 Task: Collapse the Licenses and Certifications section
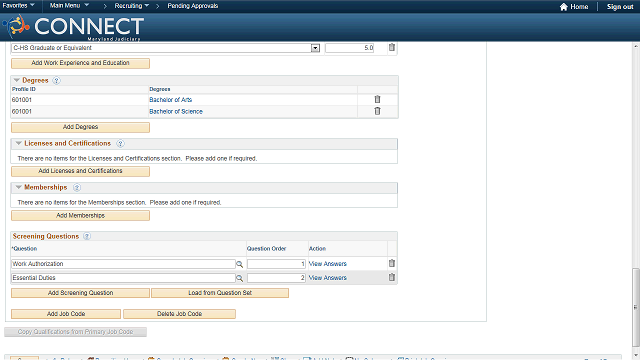click(18, 143)
